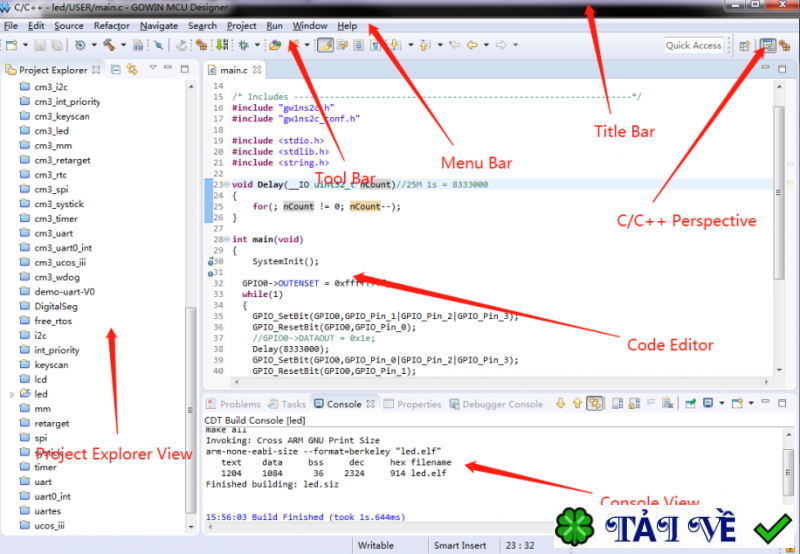Click the console's orange up arrow icon
The image size is (800, 554).
578,404
